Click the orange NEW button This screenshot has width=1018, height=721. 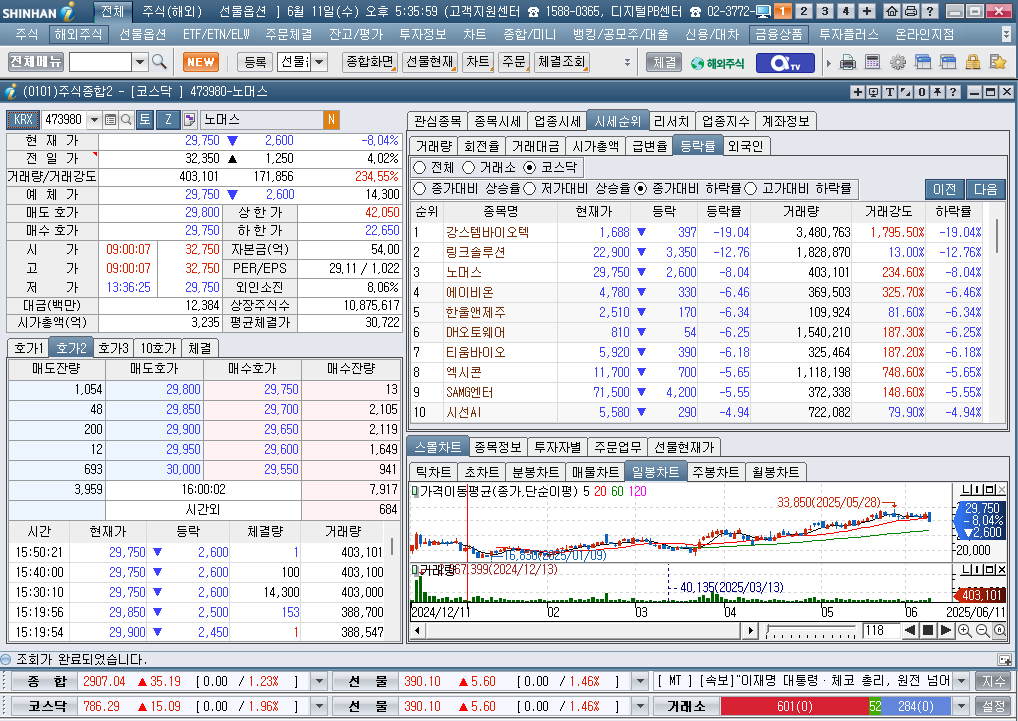(201, 62)
